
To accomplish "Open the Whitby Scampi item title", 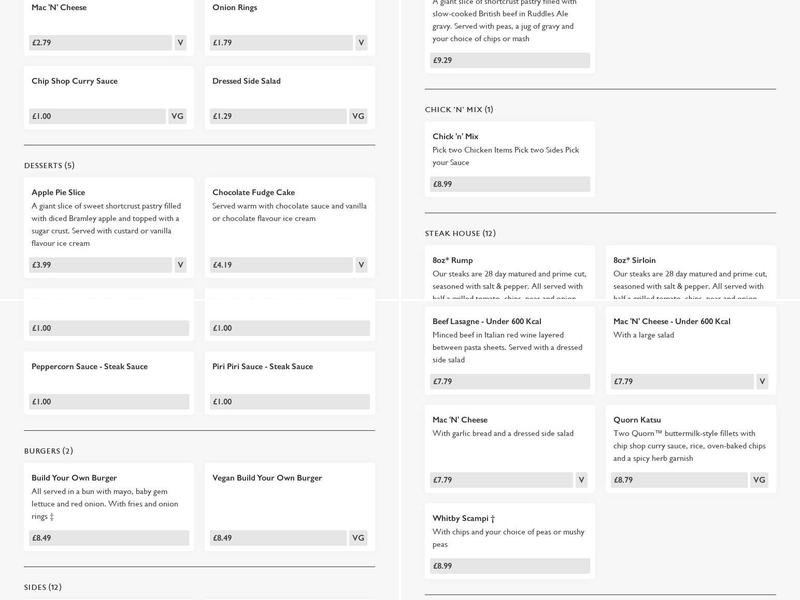I will (x=464, y=518).
